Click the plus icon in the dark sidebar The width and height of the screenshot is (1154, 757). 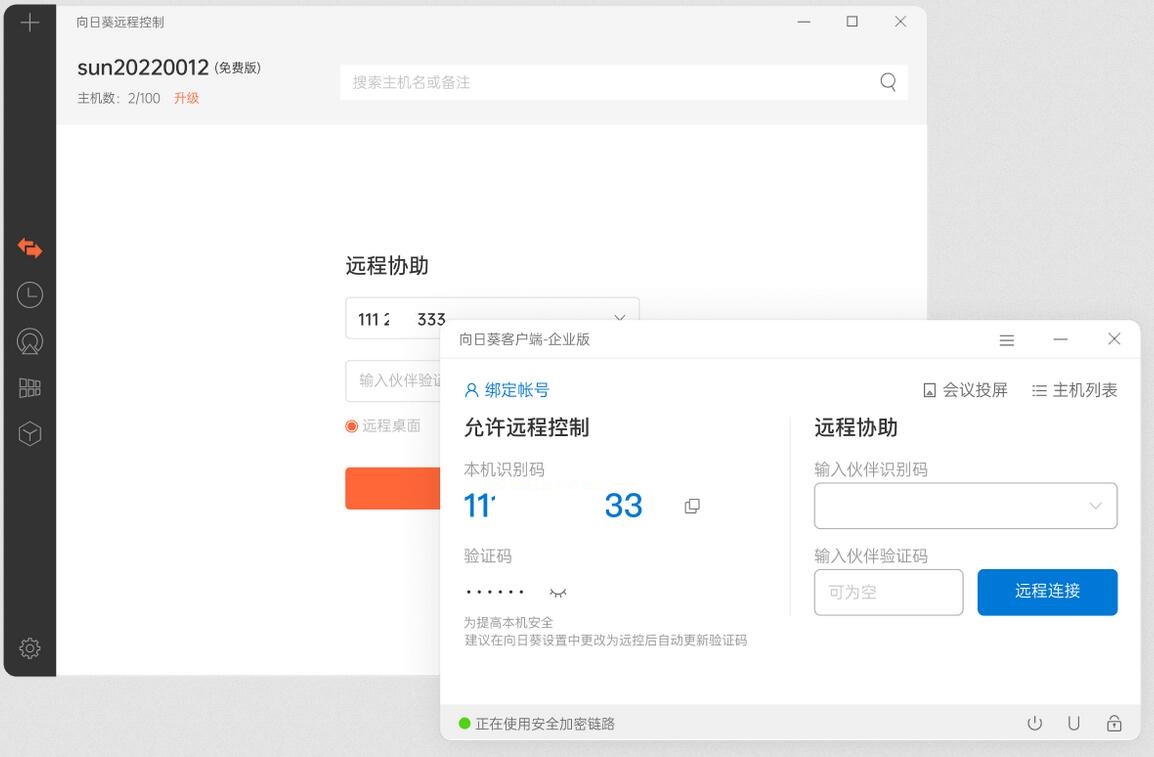click(x=29, y=23)
